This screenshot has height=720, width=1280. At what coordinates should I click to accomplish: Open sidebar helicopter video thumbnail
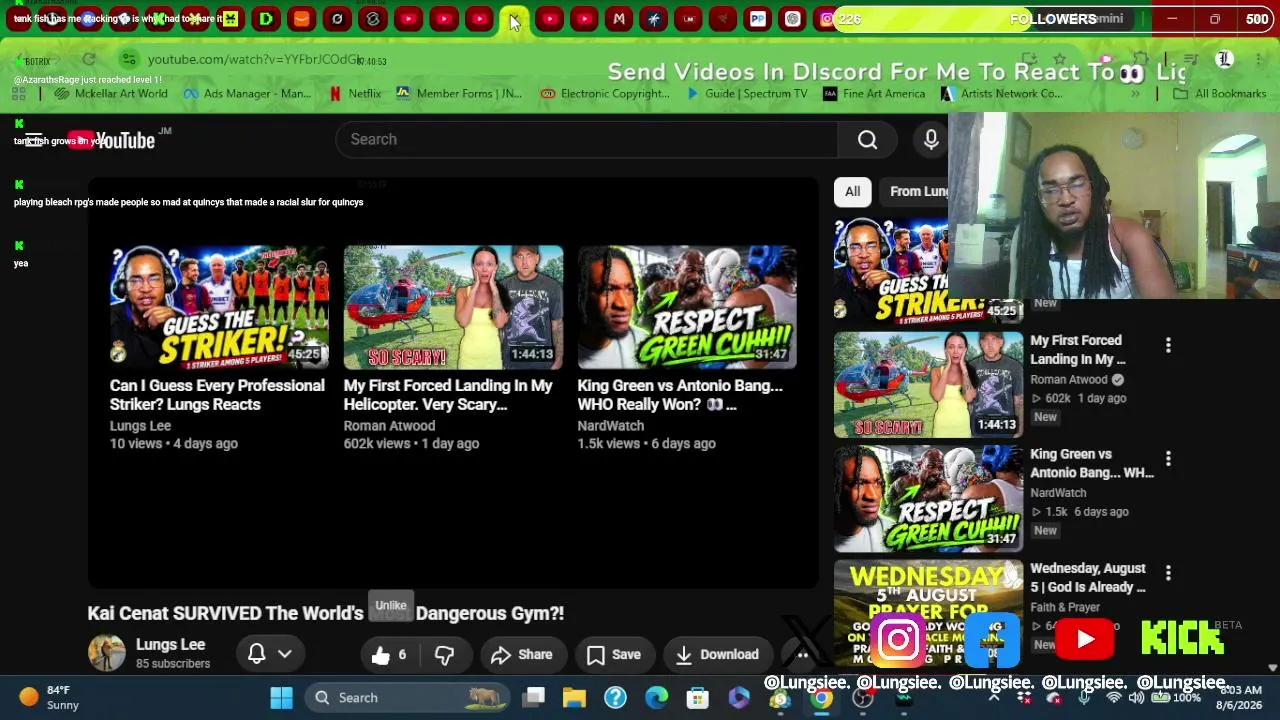pyautogui.click(x=929, y=385)
